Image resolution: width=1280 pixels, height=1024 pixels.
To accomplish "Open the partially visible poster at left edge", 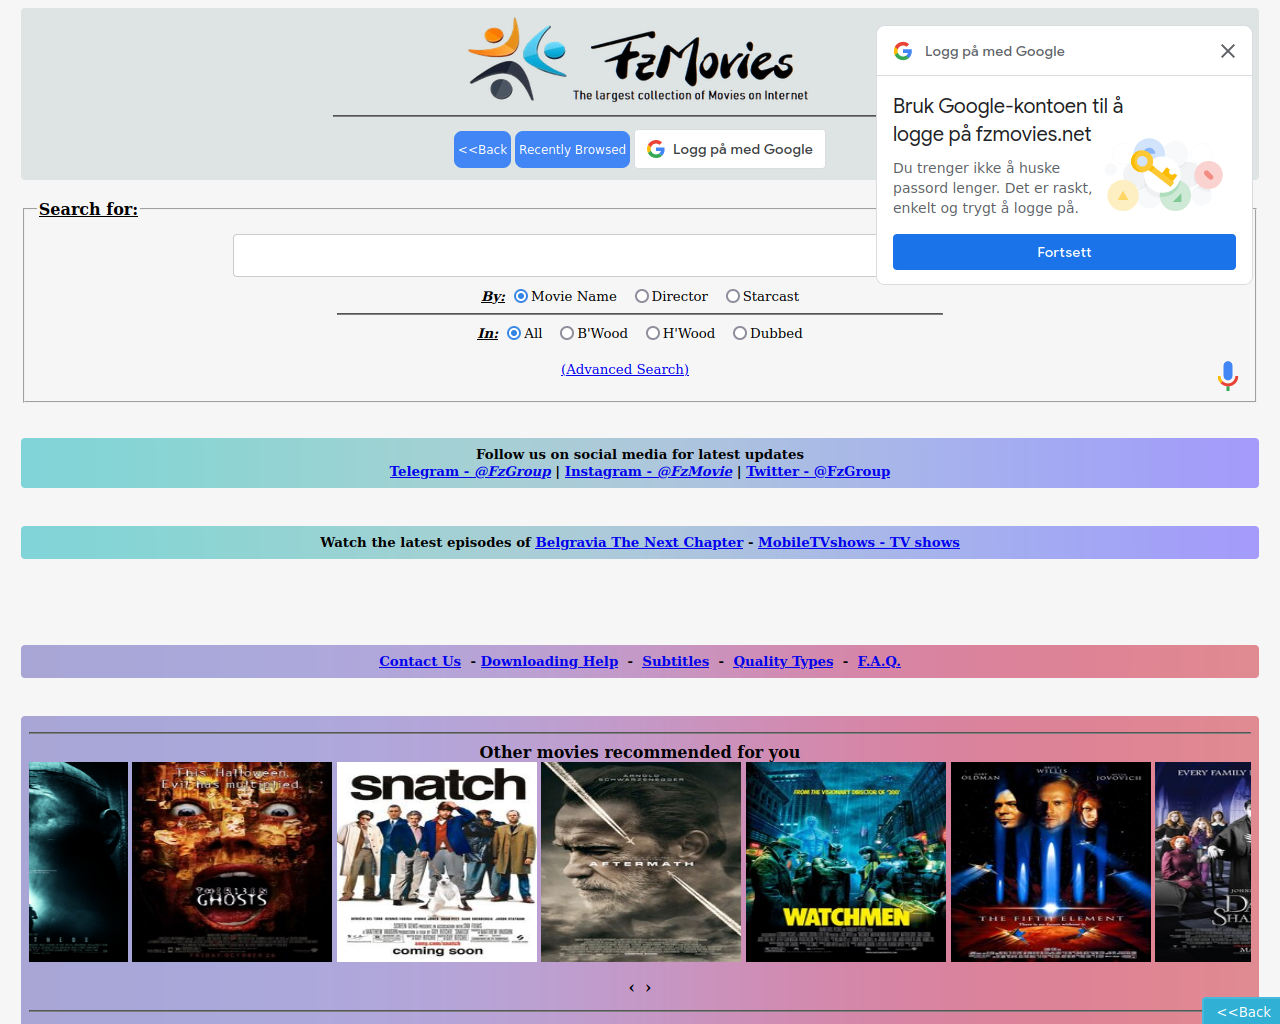I will [x=78, y=862].
